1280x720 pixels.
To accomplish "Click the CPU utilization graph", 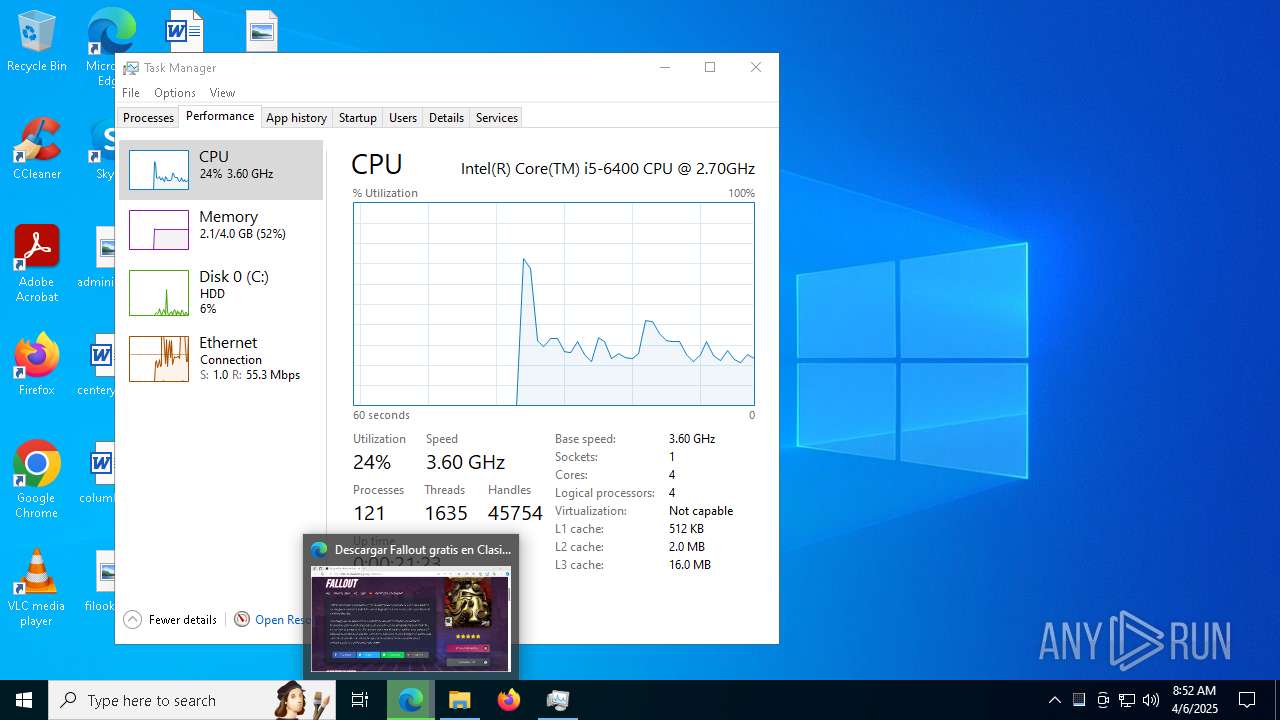I will 554,304.
